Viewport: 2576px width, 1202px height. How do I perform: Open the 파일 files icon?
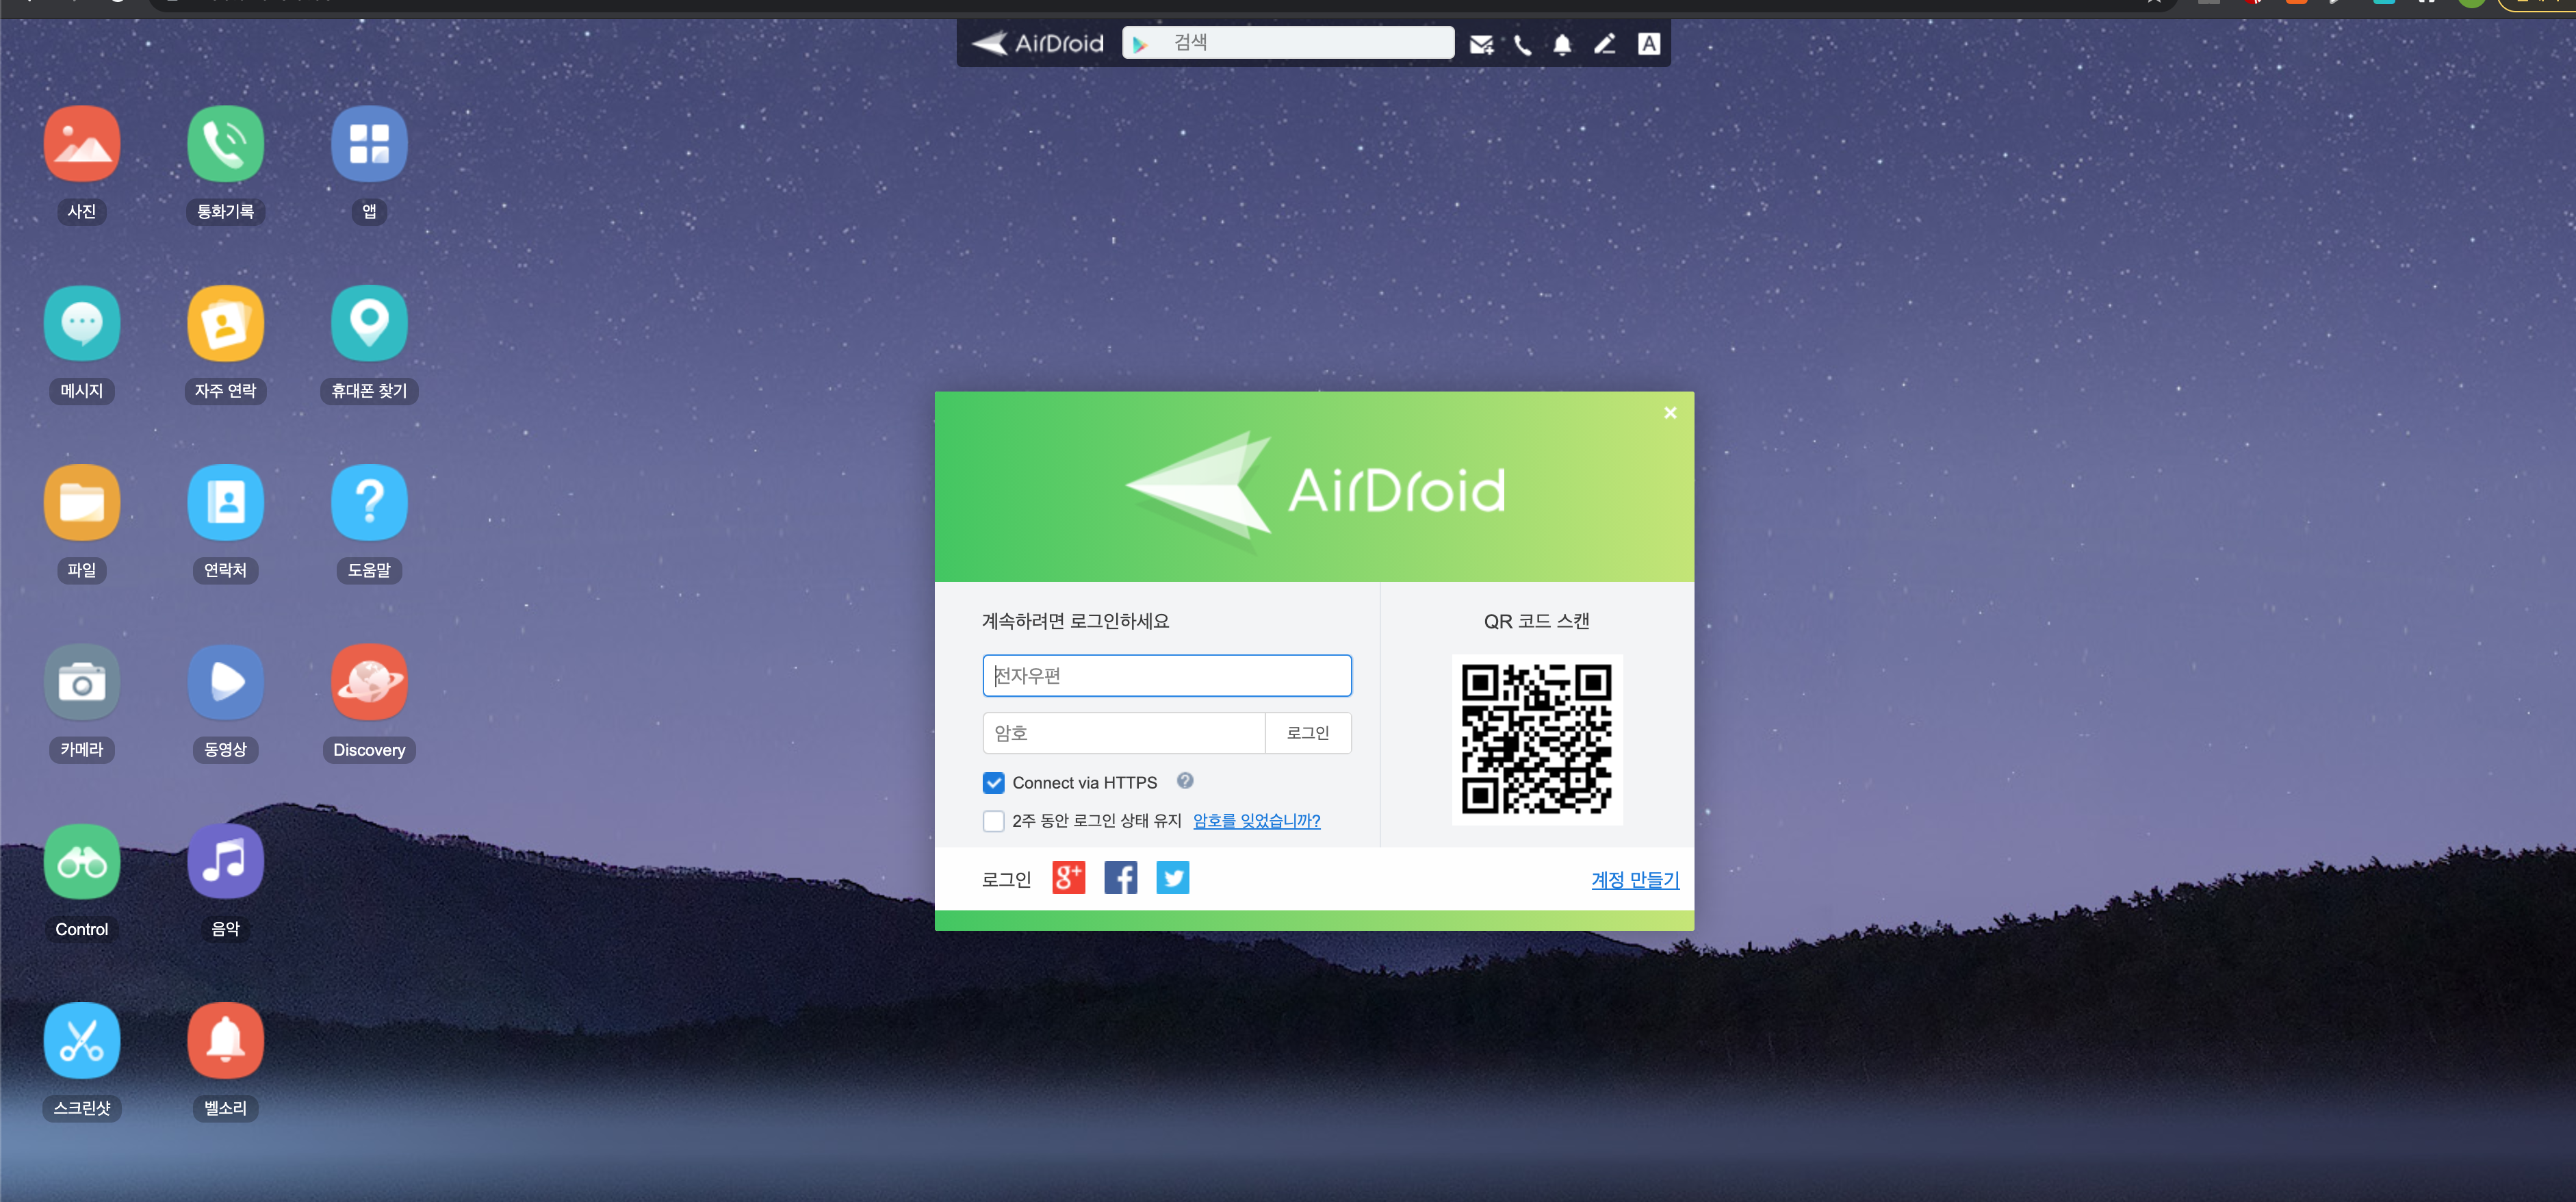82,502
